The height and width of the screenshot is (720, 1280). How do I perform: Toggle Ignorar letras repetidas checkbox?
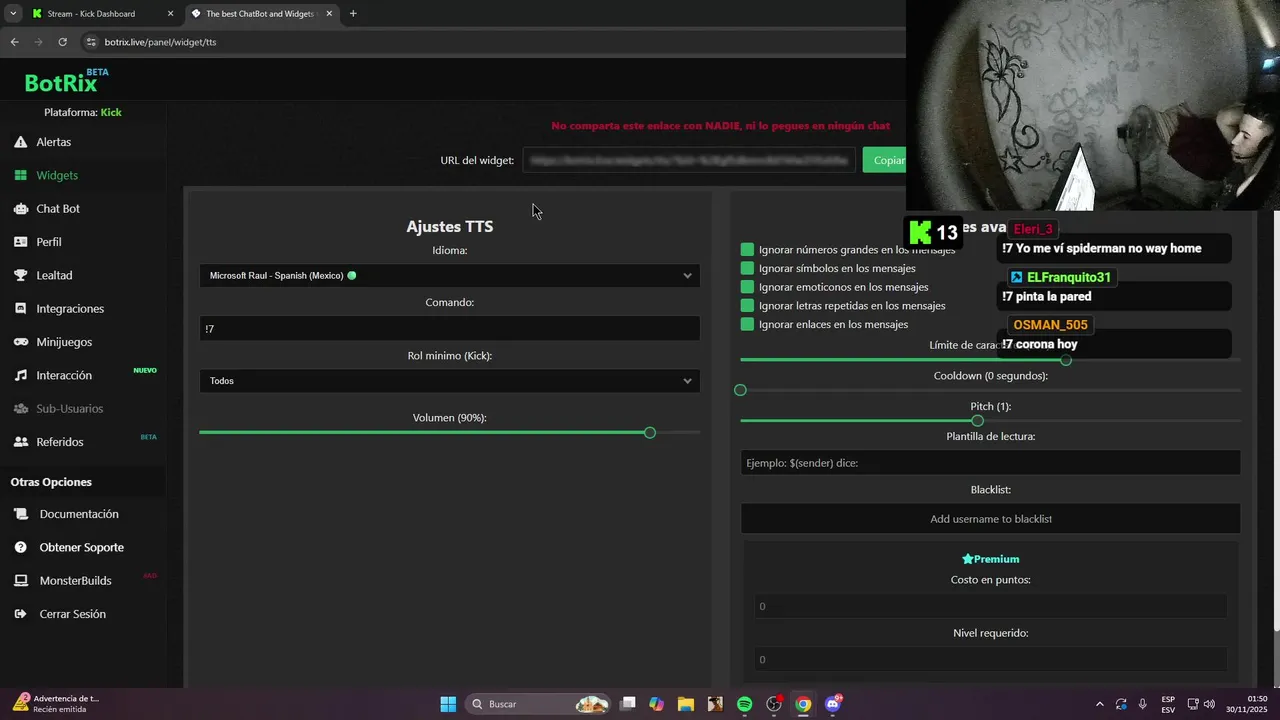[x=747, y=306]
